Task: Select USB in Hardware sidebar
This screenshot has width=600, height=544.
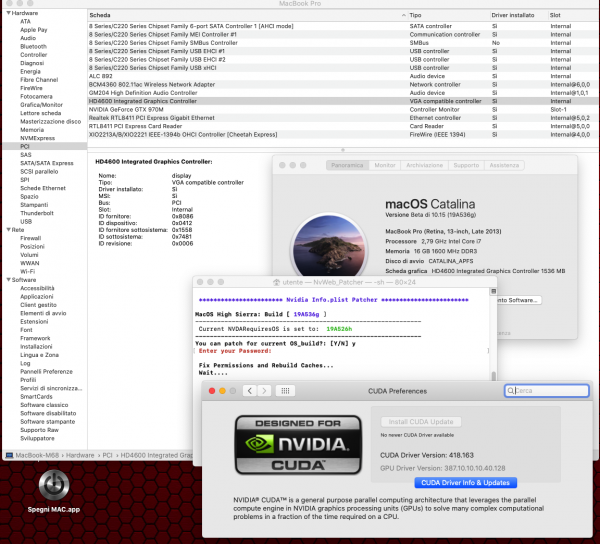Action: click(x=26, y=222)
